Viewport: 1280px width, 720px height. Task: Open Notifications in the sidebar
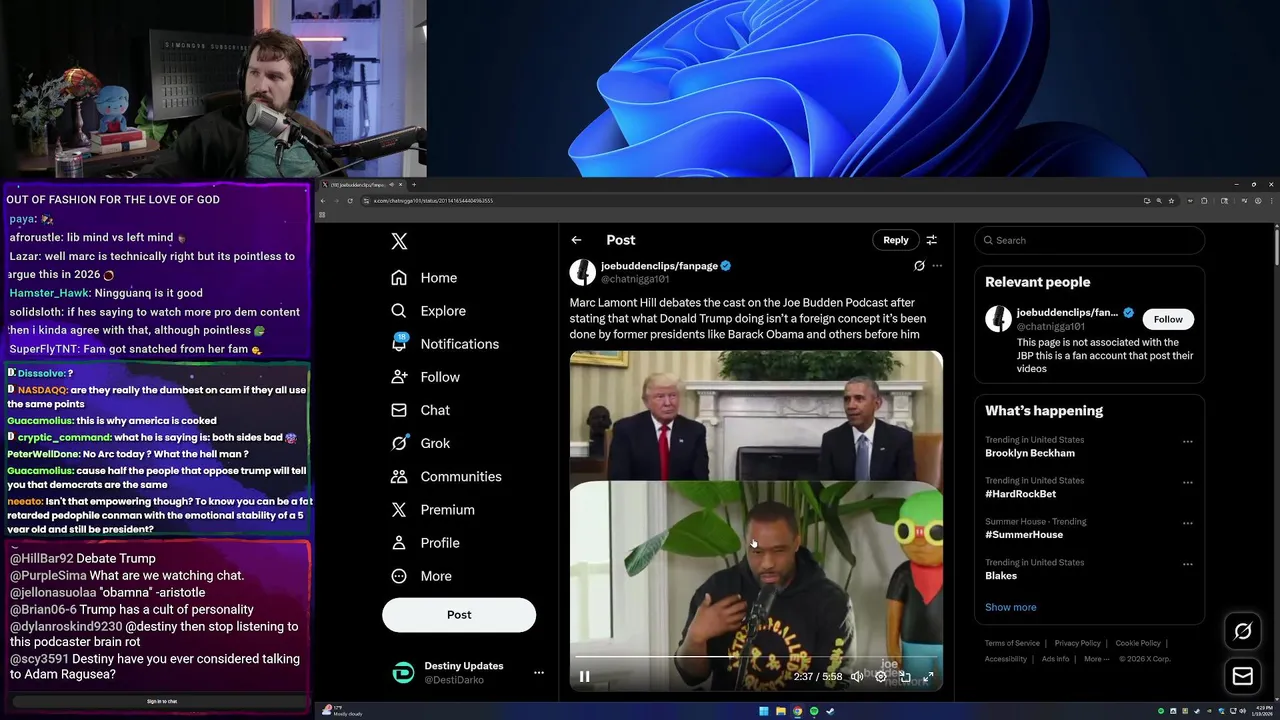pyautogui.click(x=445, y=344)
